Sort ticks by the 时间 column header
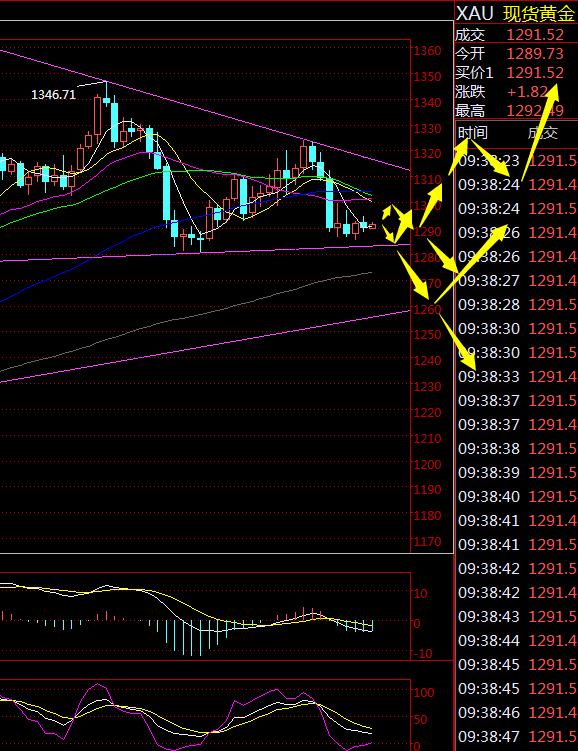The image size is (578, 751). tap(473, 133)
